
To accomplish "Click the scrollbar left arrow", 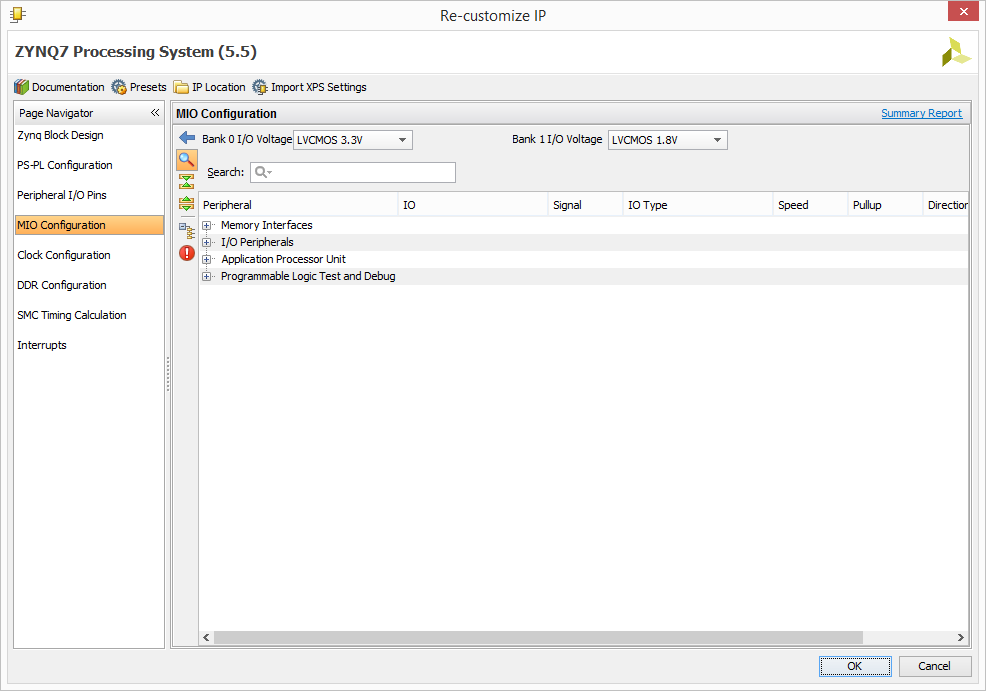I will (x=206, y=638).
